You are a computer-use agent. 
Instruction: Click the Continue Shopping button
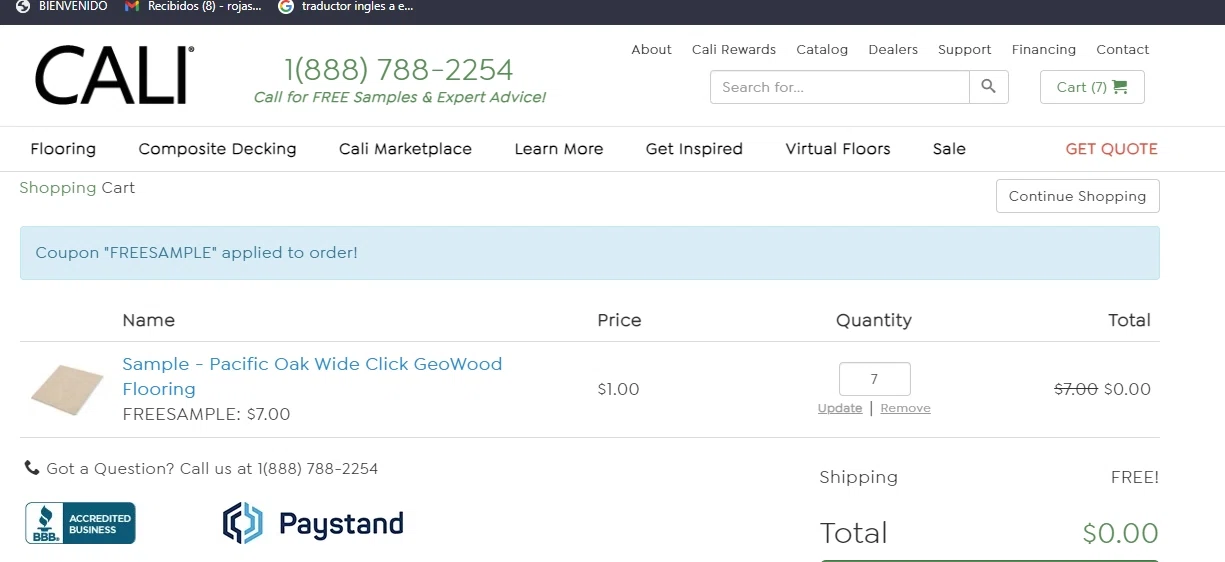[x=1078, y=196]
